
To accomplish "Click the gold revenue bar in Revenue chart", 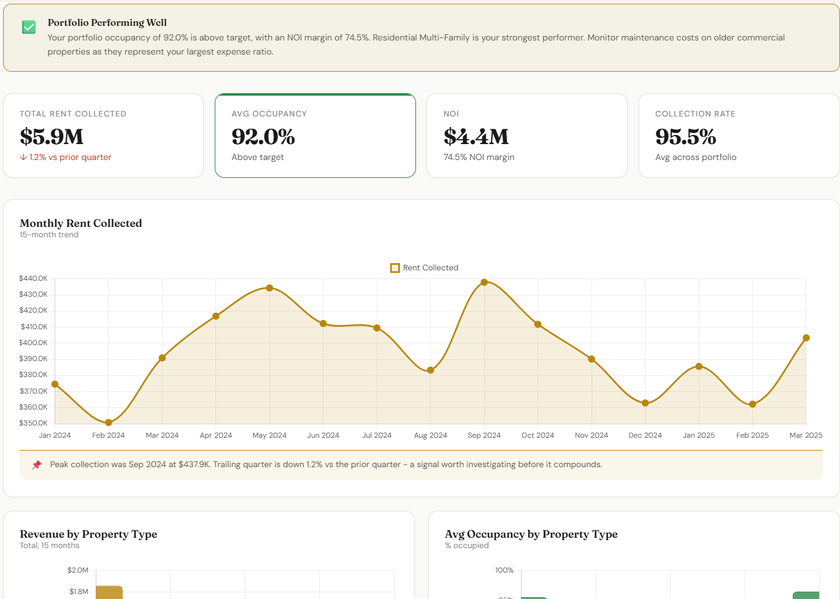I will coord(109,592).
